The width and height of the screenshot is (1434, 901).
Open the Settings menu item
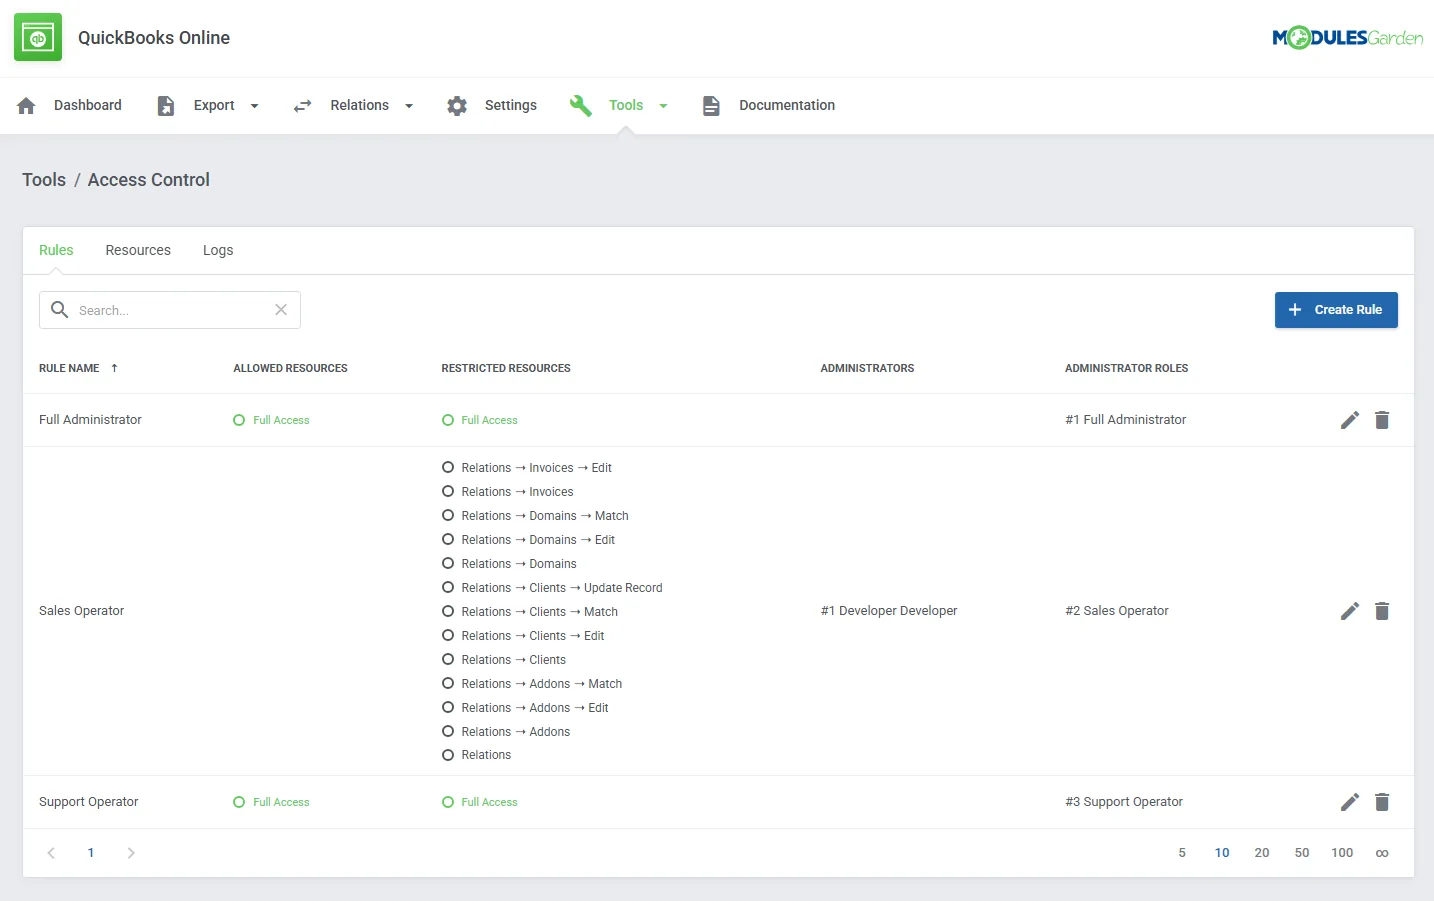pos(511,105)
